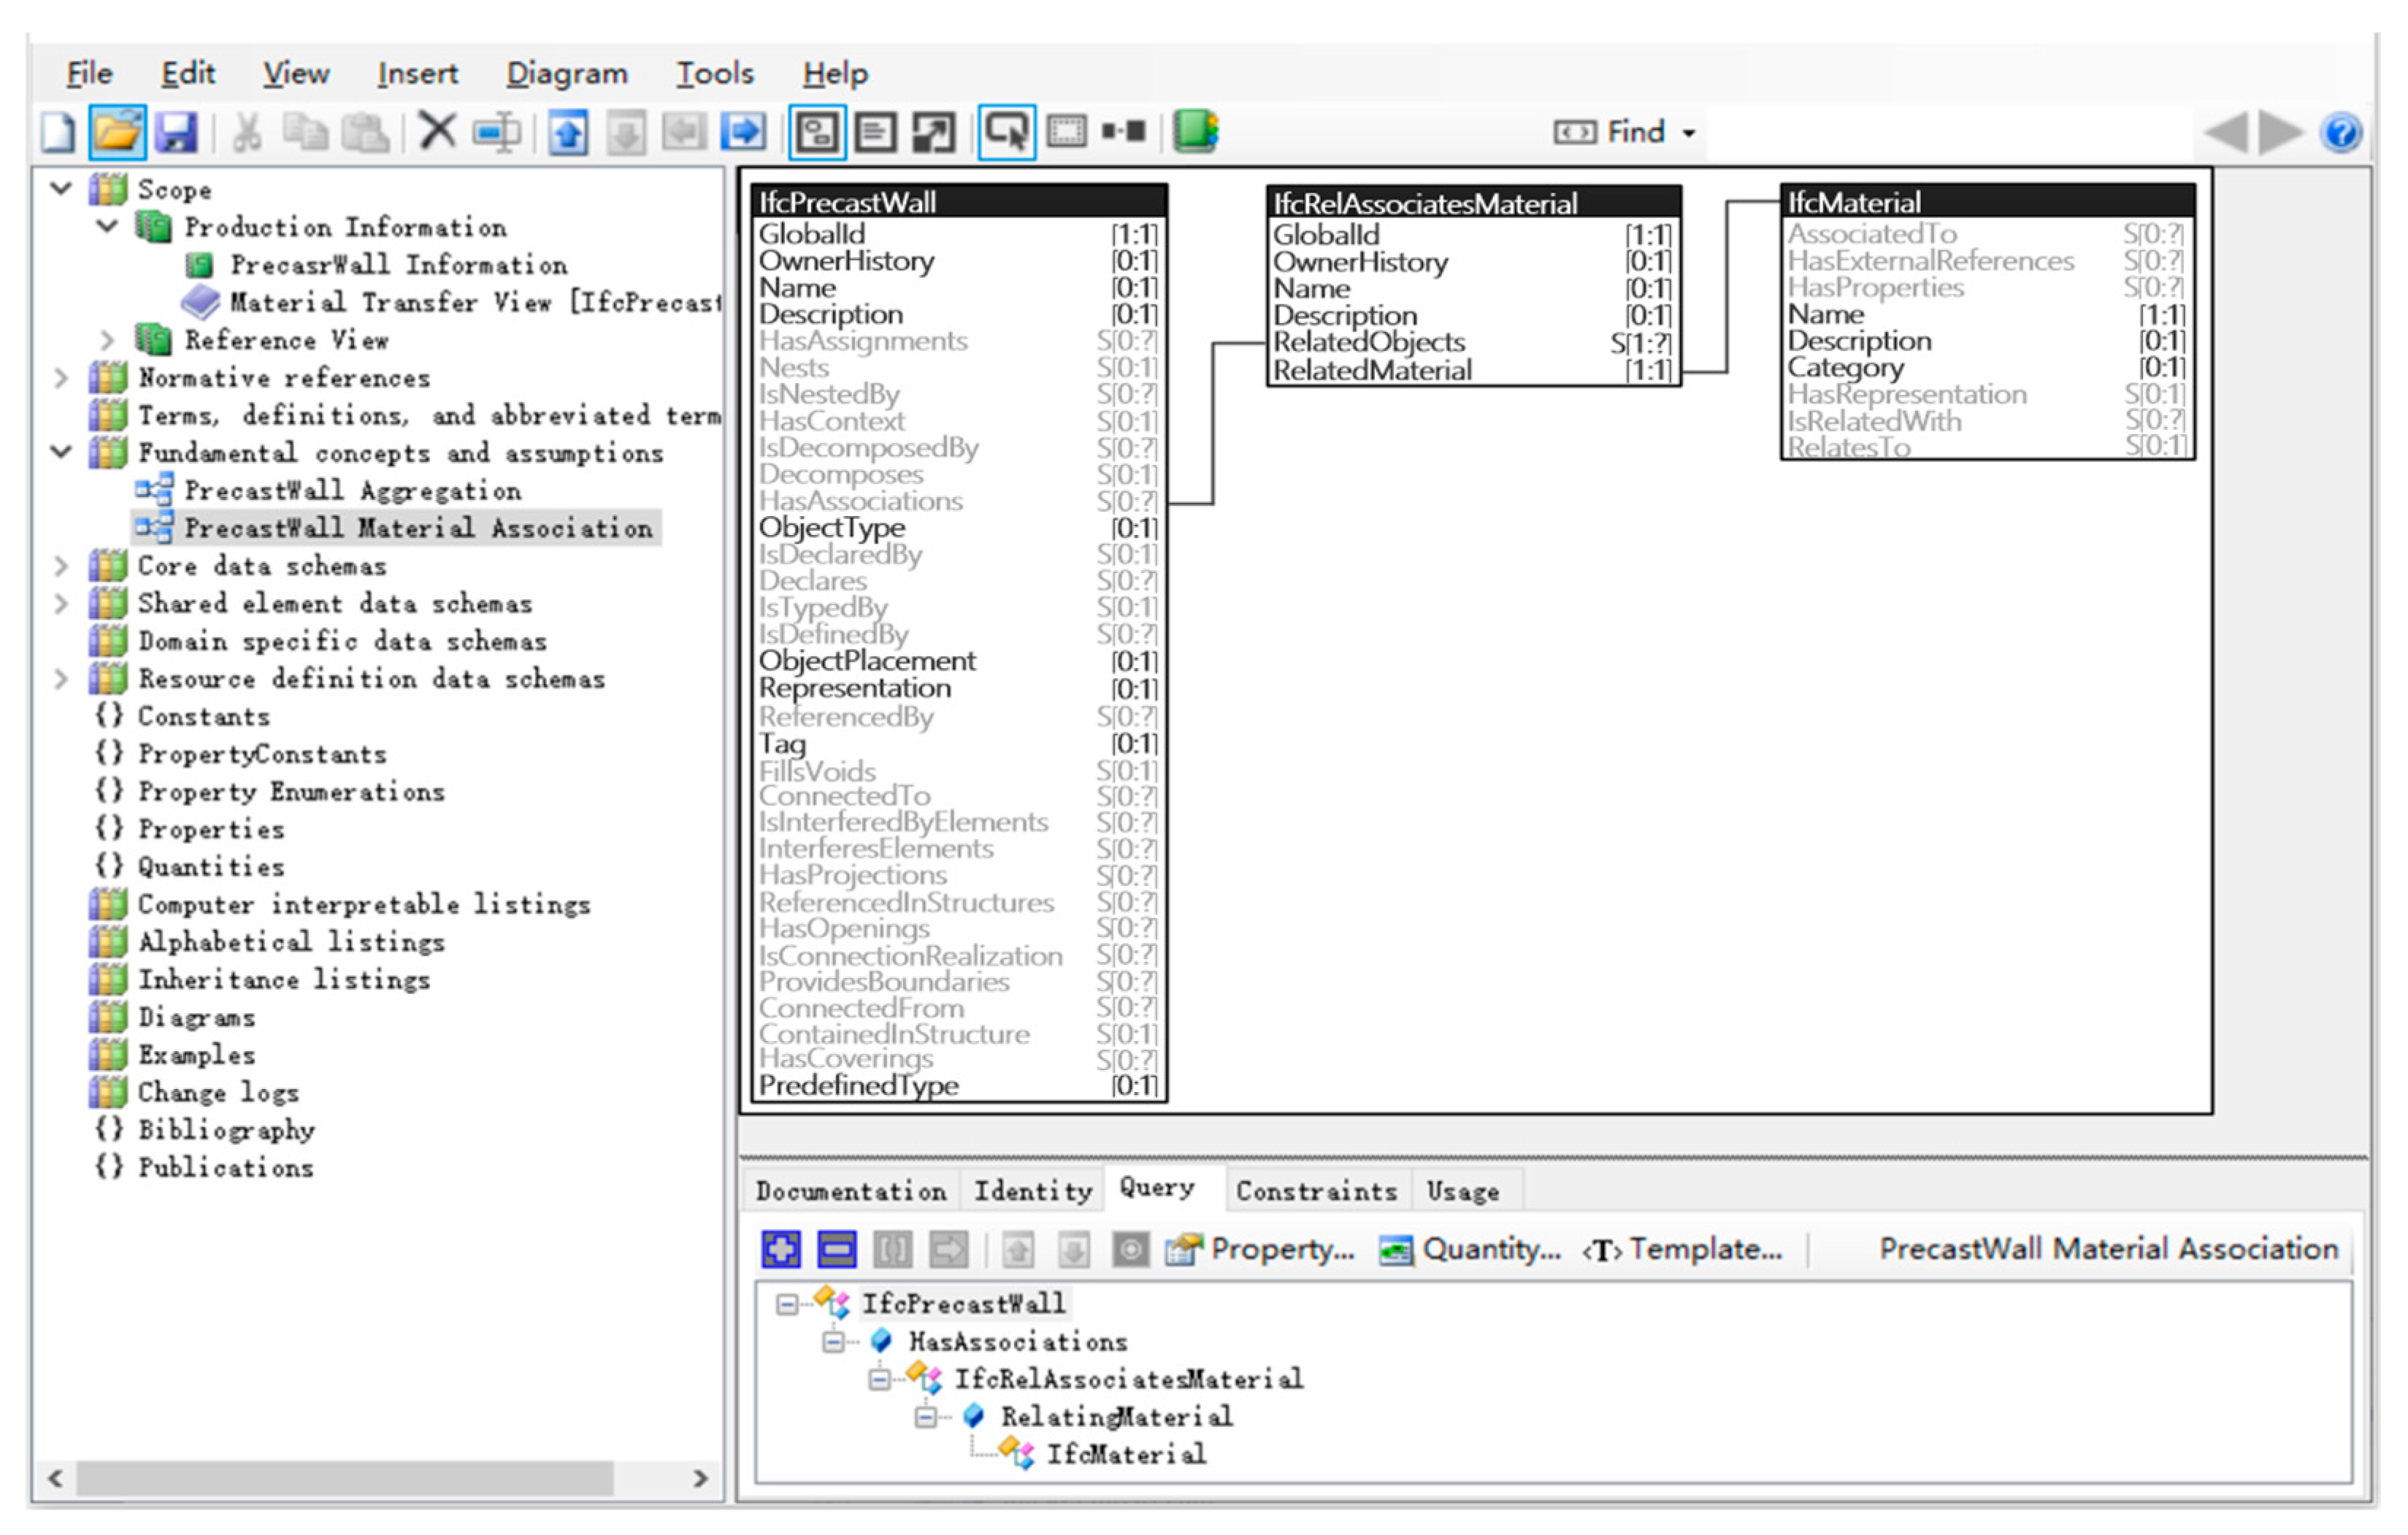Screen dimensions: 2408x1535
Task: Click the Move Right blue arrow icon
Action: tap(743, 132)
